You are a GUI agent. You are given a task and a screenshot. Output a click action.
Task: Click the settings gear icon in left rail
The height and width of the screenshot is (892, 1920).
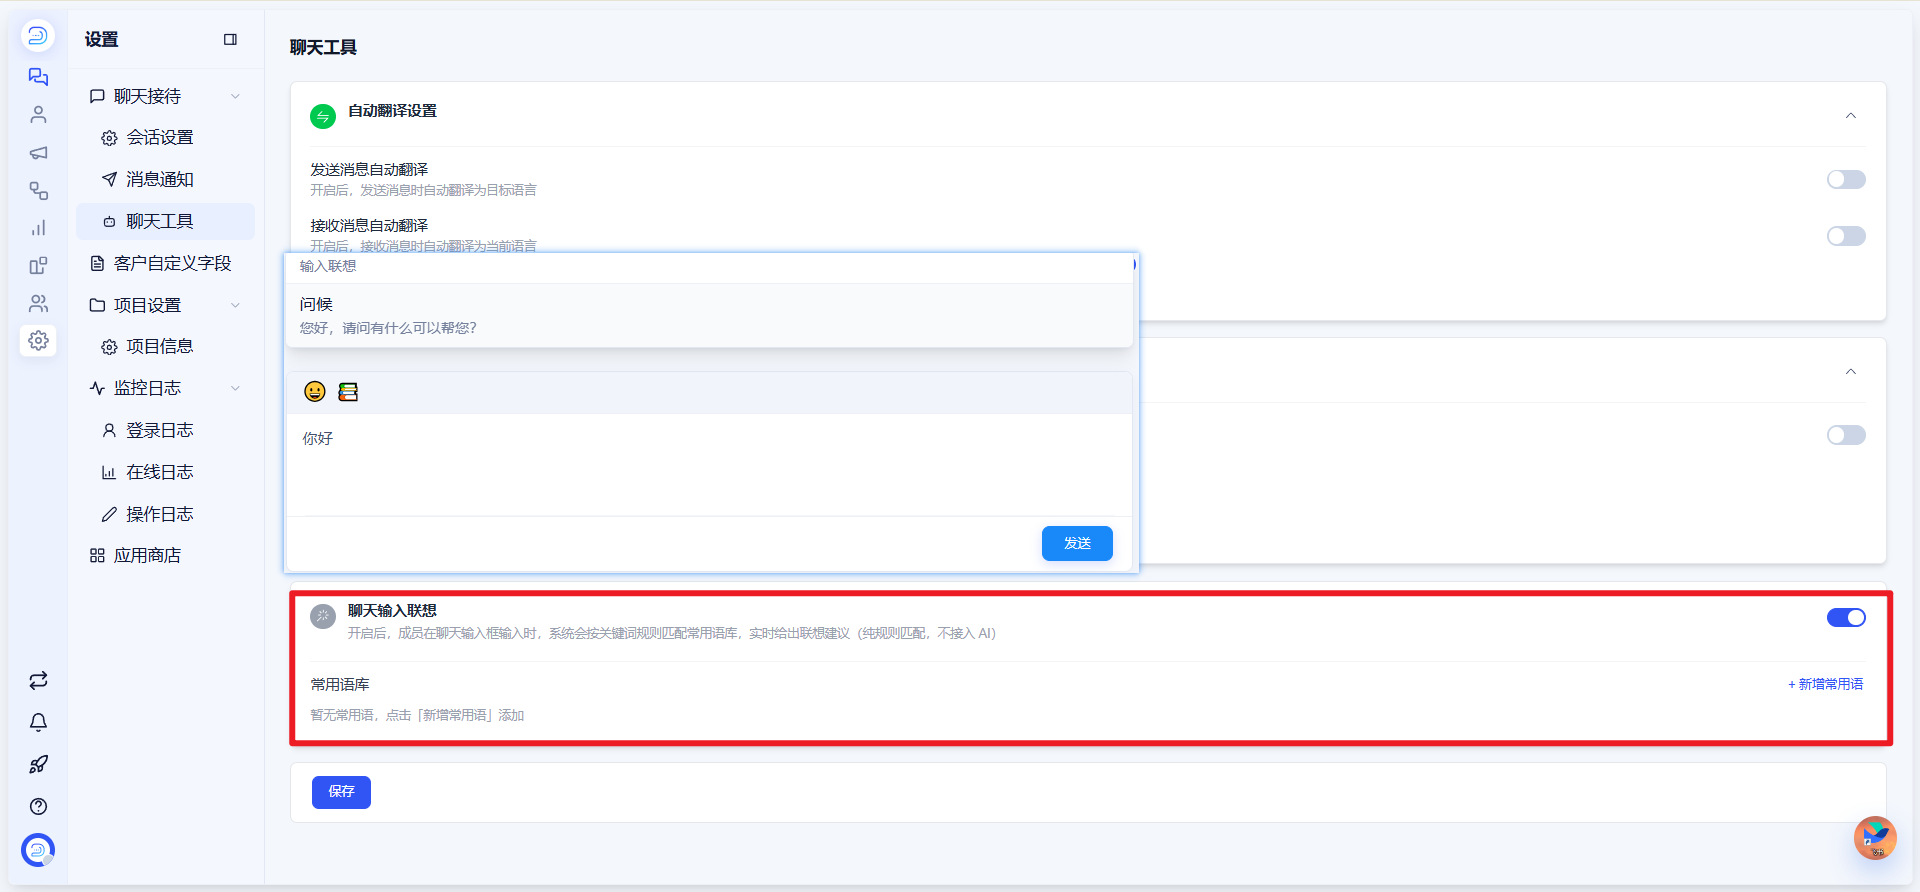coord(38,341)
